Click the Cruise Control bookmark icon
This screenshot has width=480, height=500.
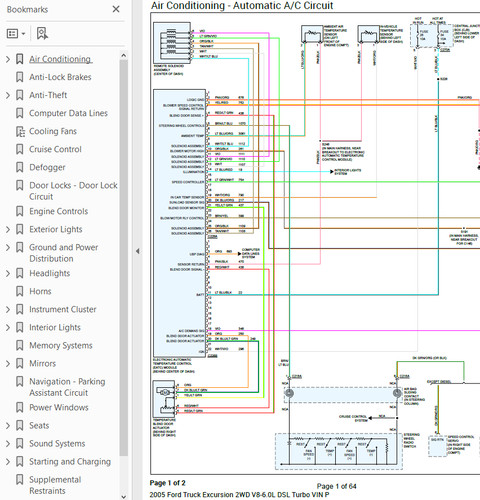20,149
